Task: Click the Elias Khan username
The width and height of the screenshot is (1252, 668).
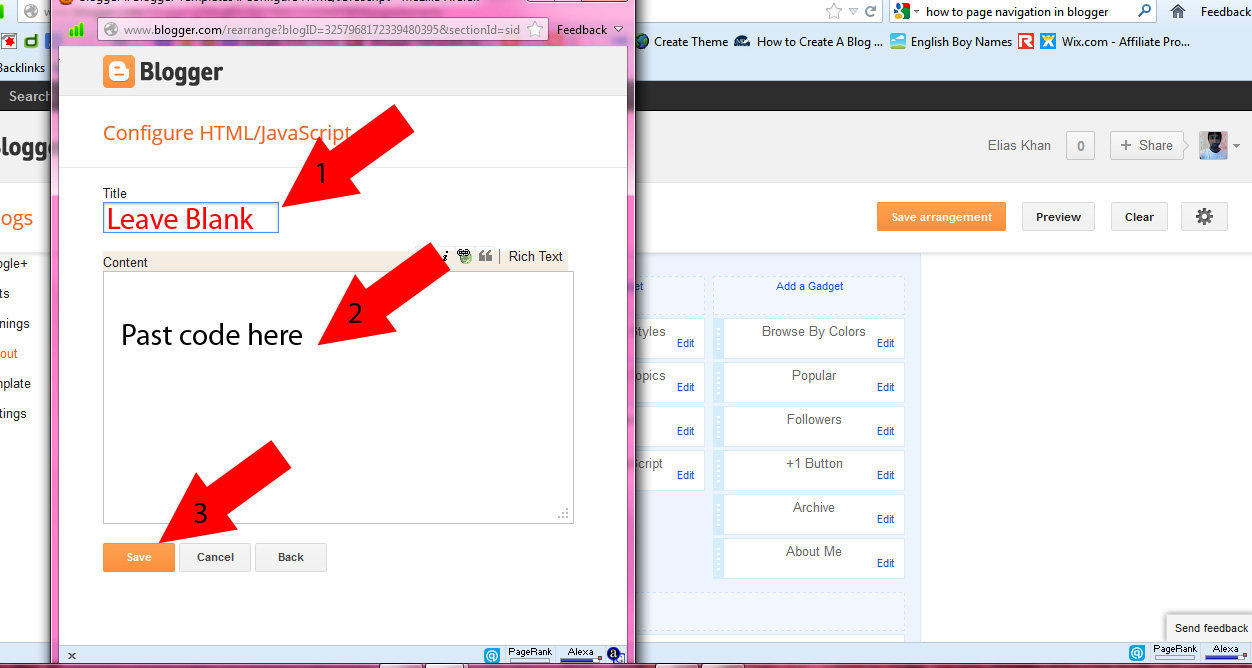Action: [1019, 145]
